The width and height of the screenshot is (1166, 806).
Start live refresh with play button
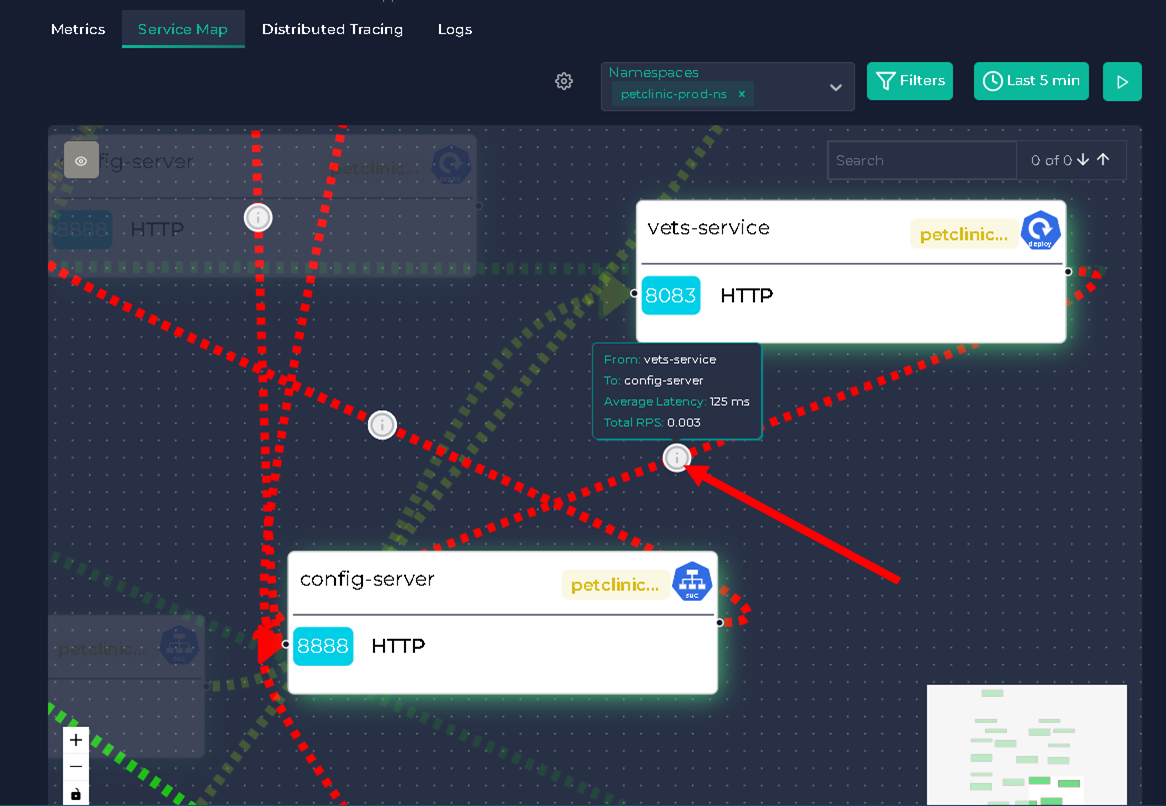(1122, 82)
